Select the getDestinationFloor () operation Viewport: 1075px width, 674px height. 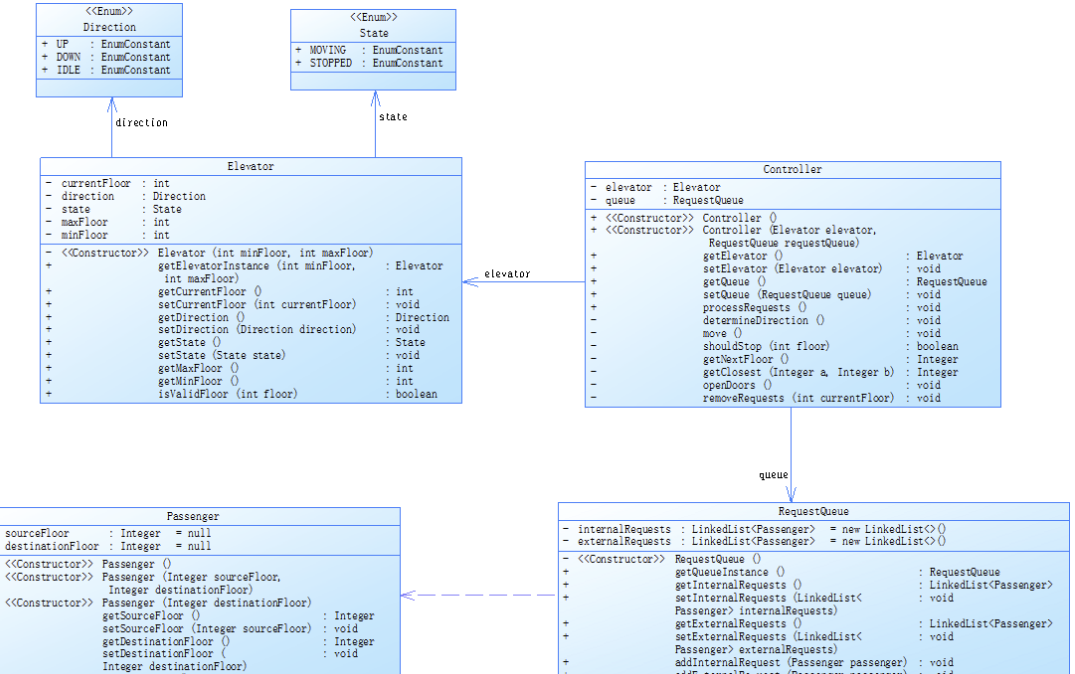[239, 642]
